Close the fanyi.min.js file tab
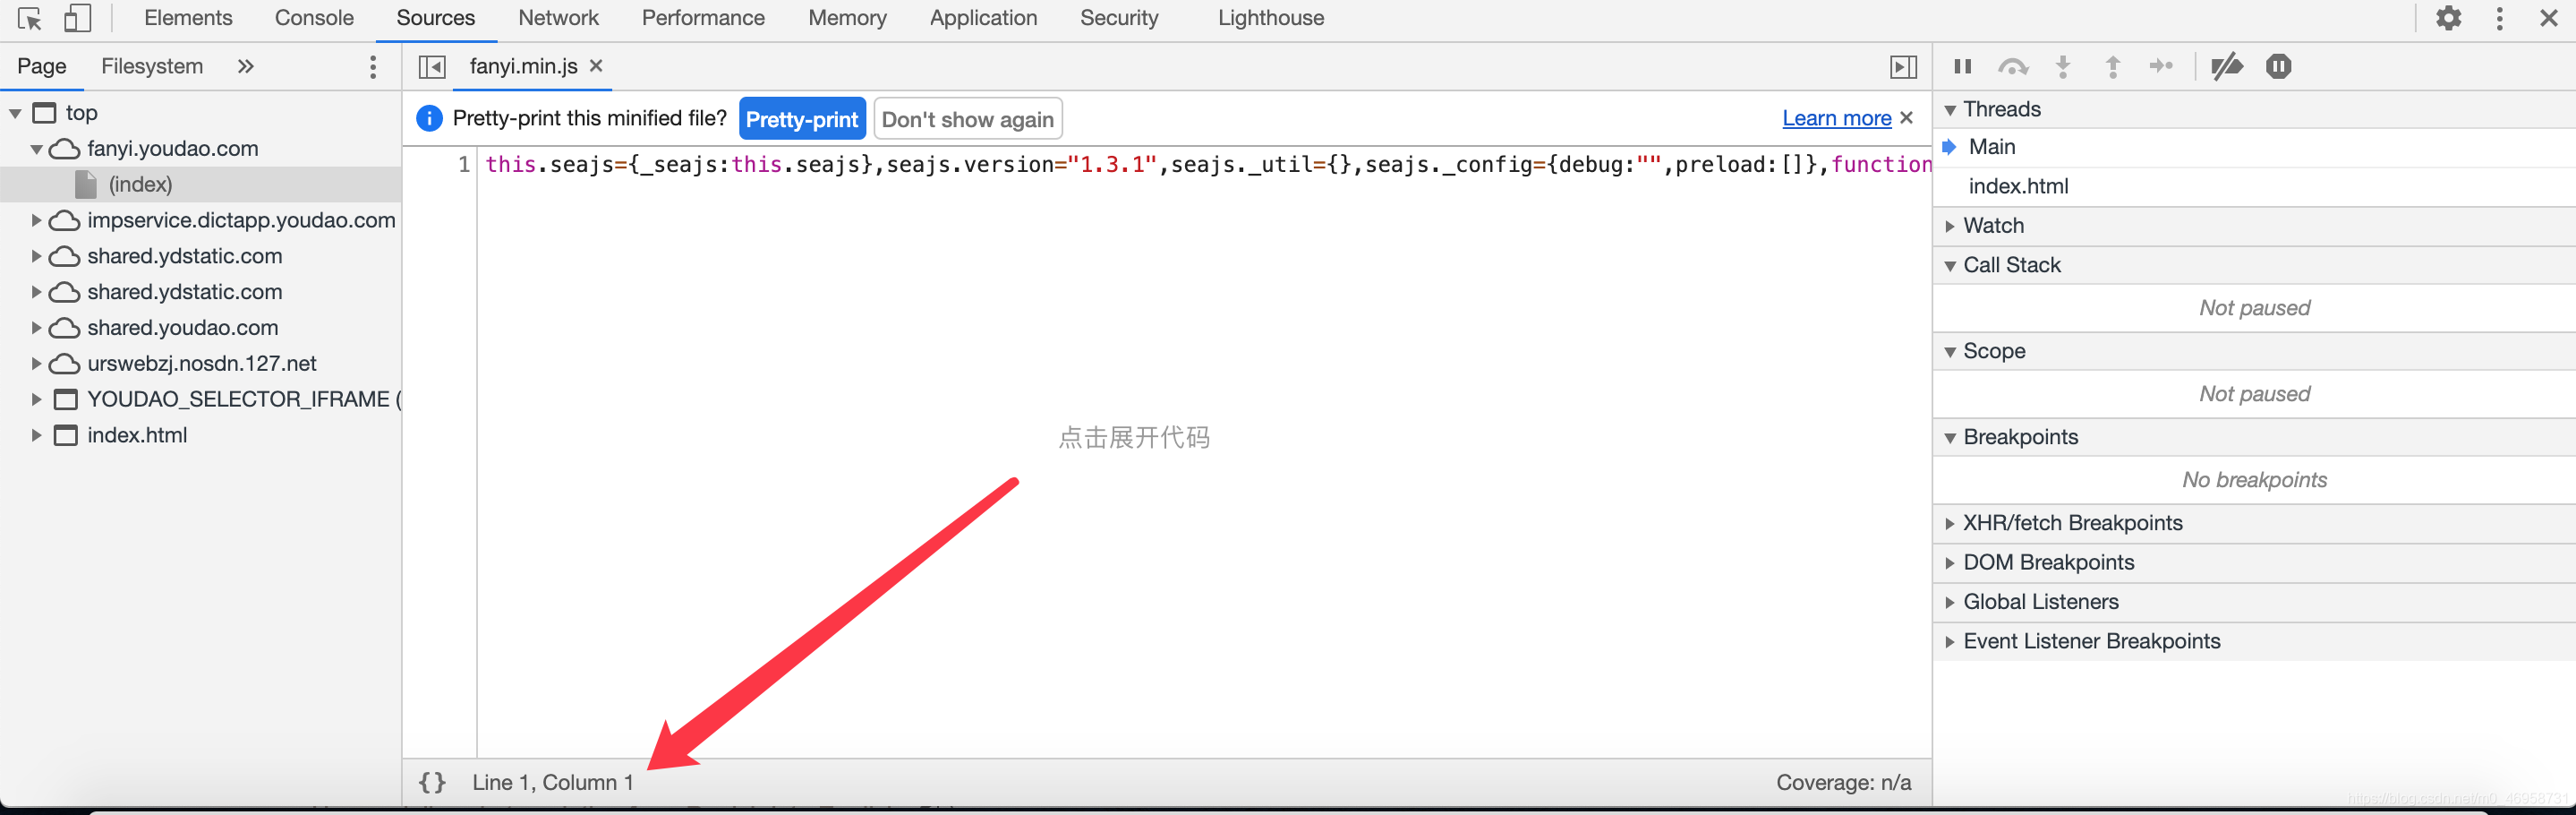Viewport: 2576px width, 815px height. pos(596,65)
